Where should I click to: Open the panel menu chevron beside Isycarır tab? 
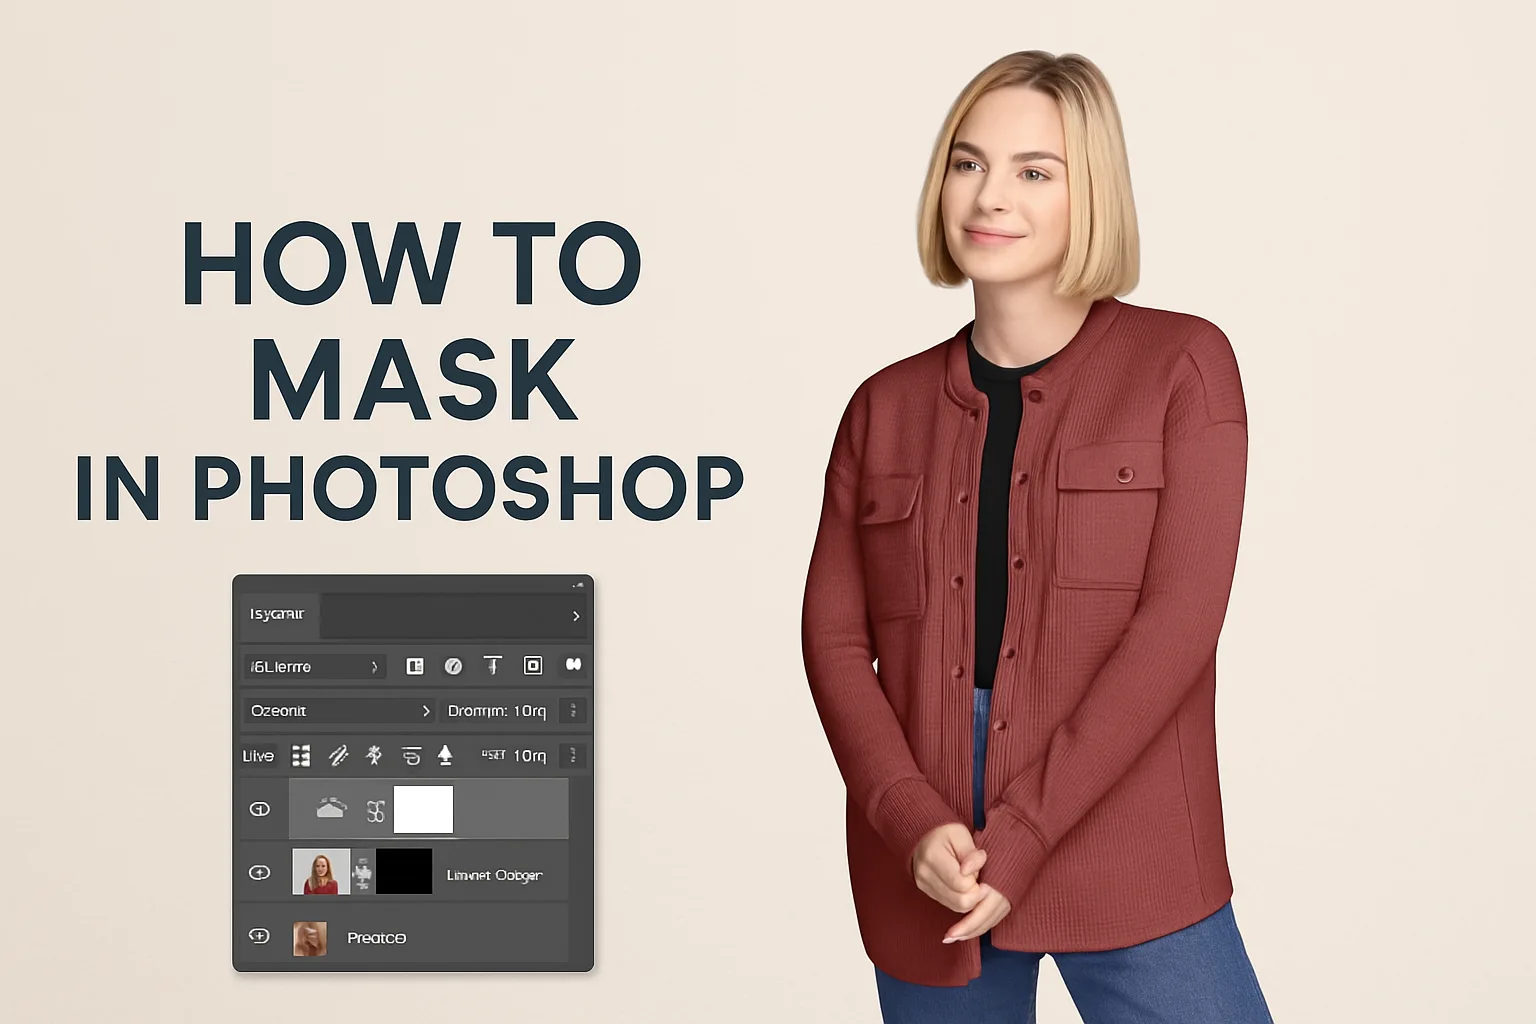576,616
